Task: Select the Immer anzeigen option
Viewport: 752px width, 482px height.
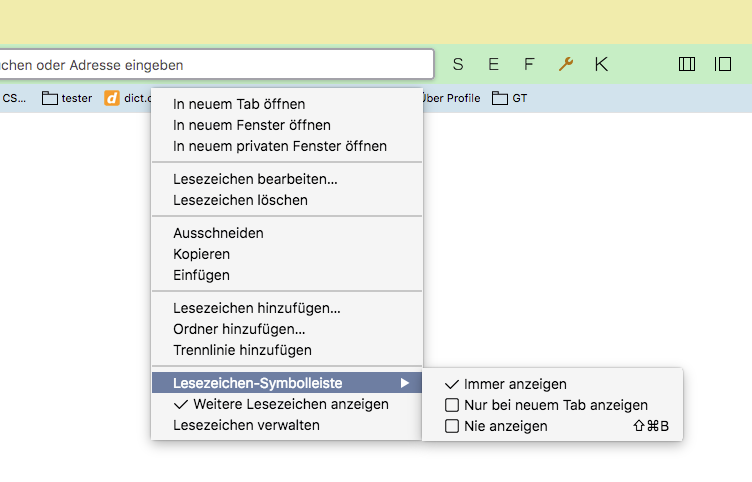Action: tap(515, 384)
